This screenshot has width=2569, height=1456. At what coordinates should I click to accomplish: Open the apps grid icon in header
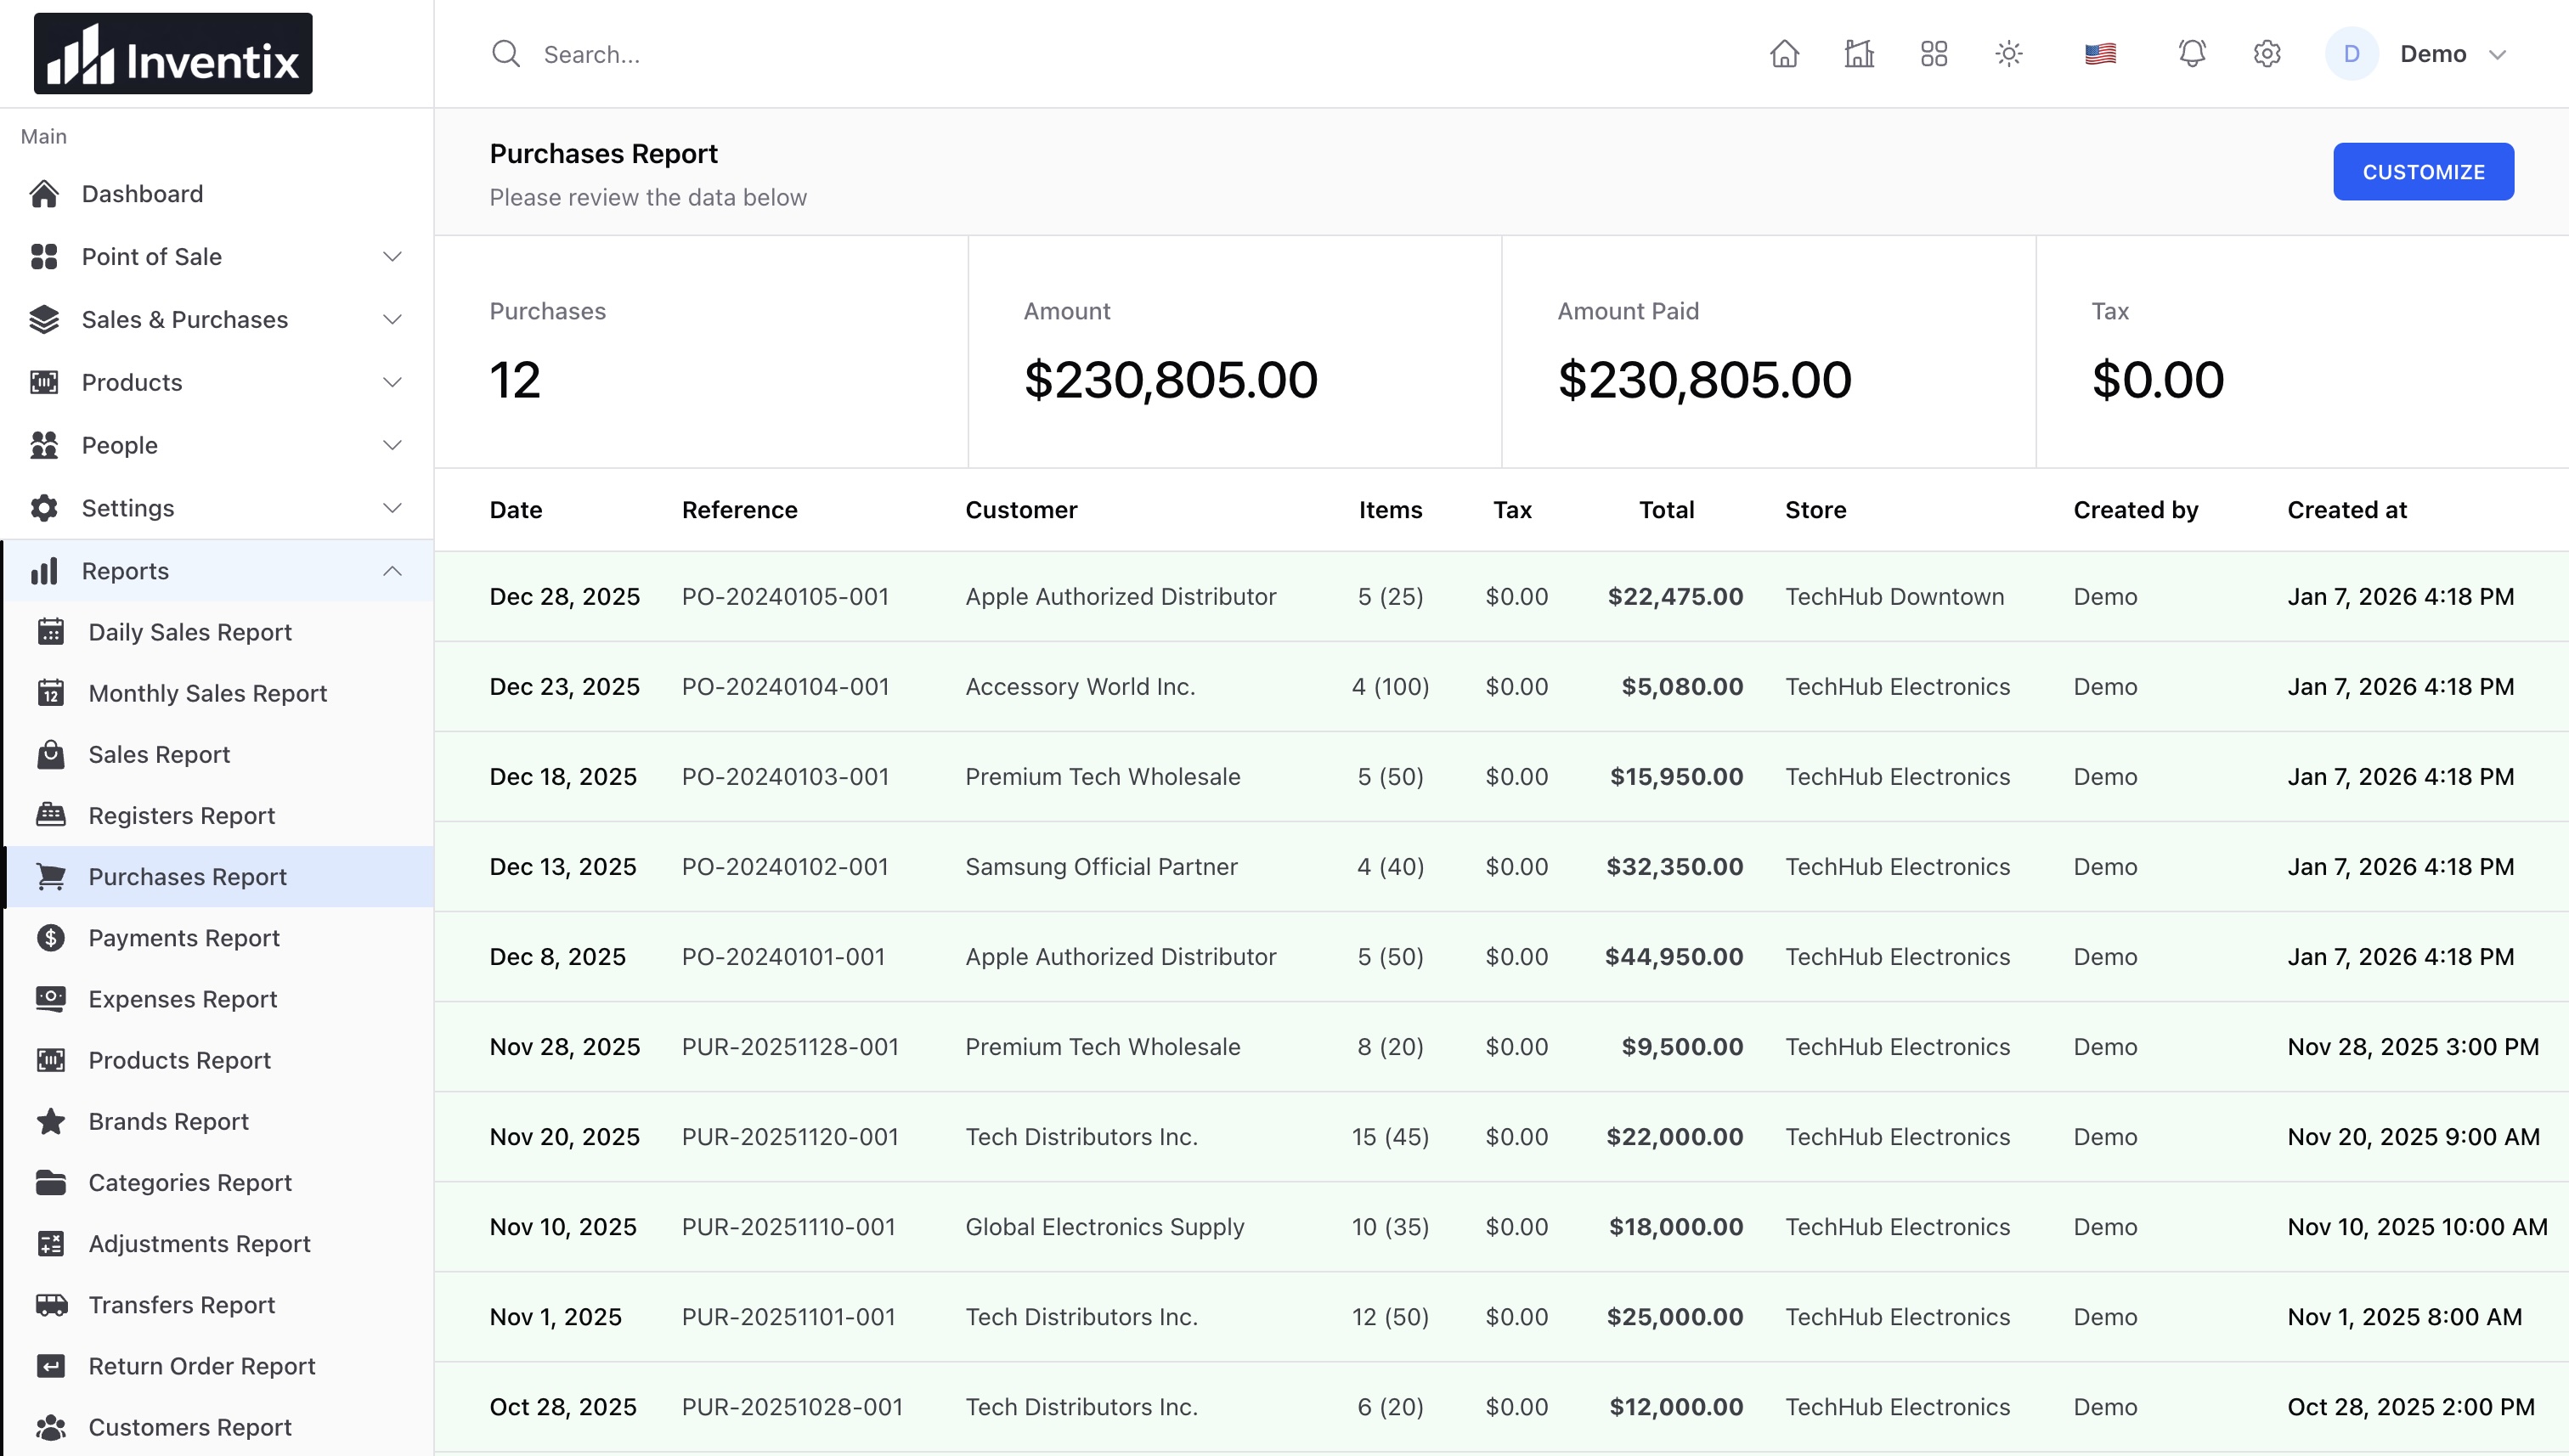click(1934, 54)
